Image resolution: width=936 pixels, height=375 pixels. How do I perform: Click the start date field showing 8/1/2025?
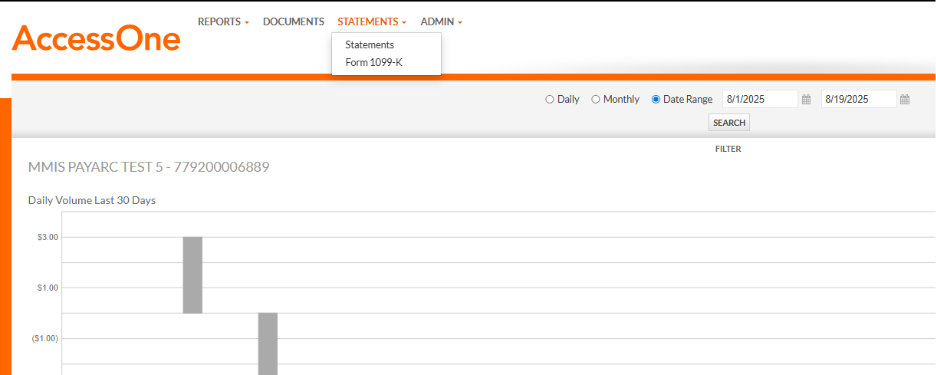[x=759, y=100]
